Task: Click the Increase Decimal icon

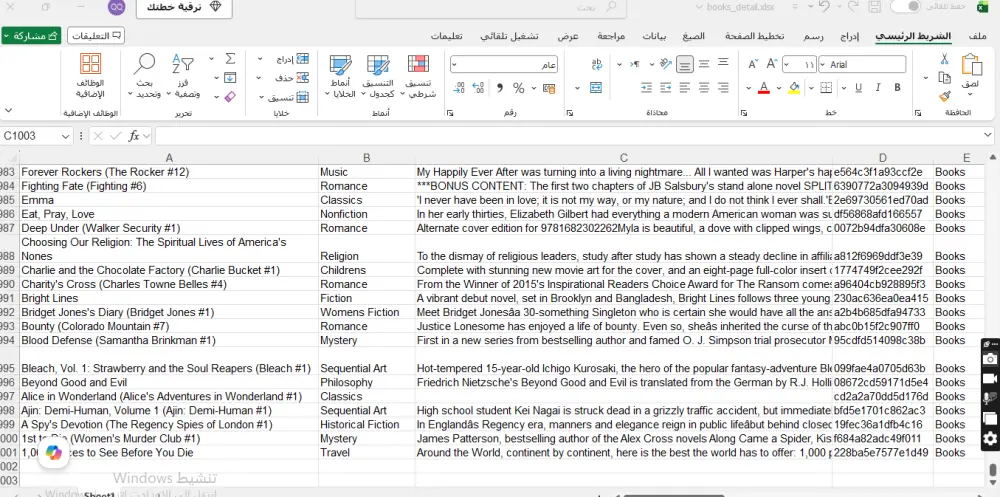Action: 478,88
